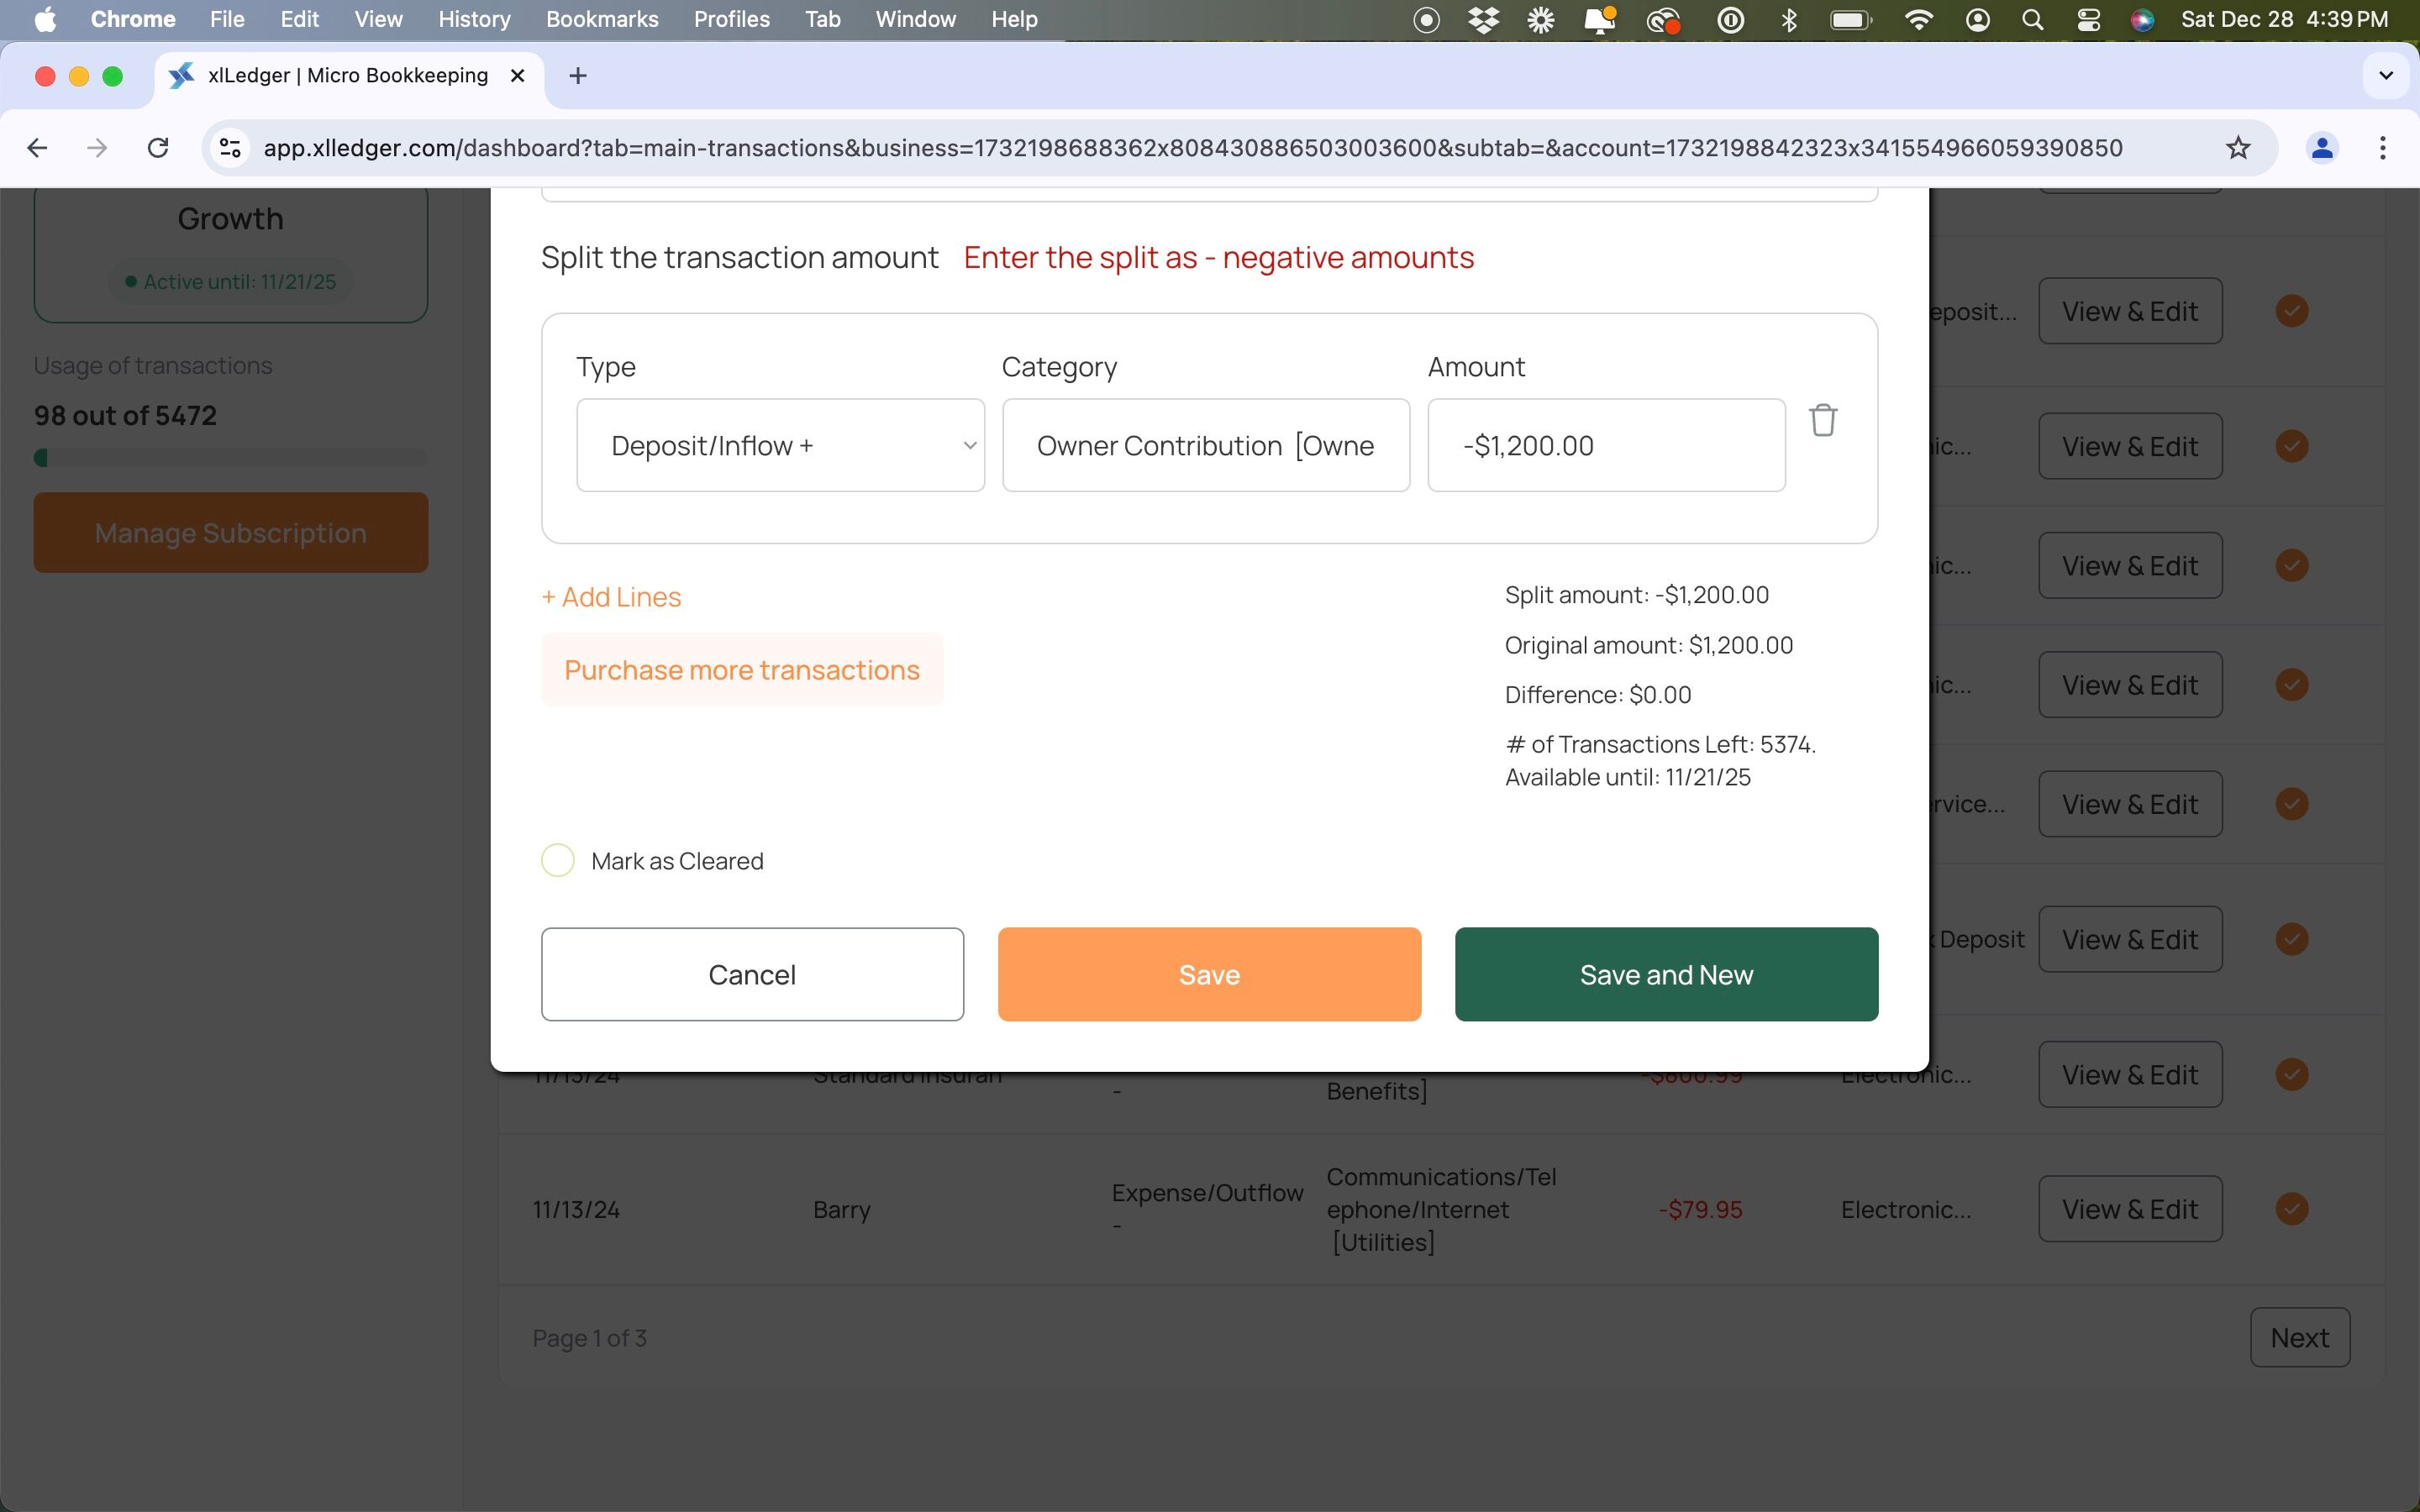Click the Dropbox menu bar icon
The width and height of the screenshot is (2420, 1512).
click(x=1484, y=20)
